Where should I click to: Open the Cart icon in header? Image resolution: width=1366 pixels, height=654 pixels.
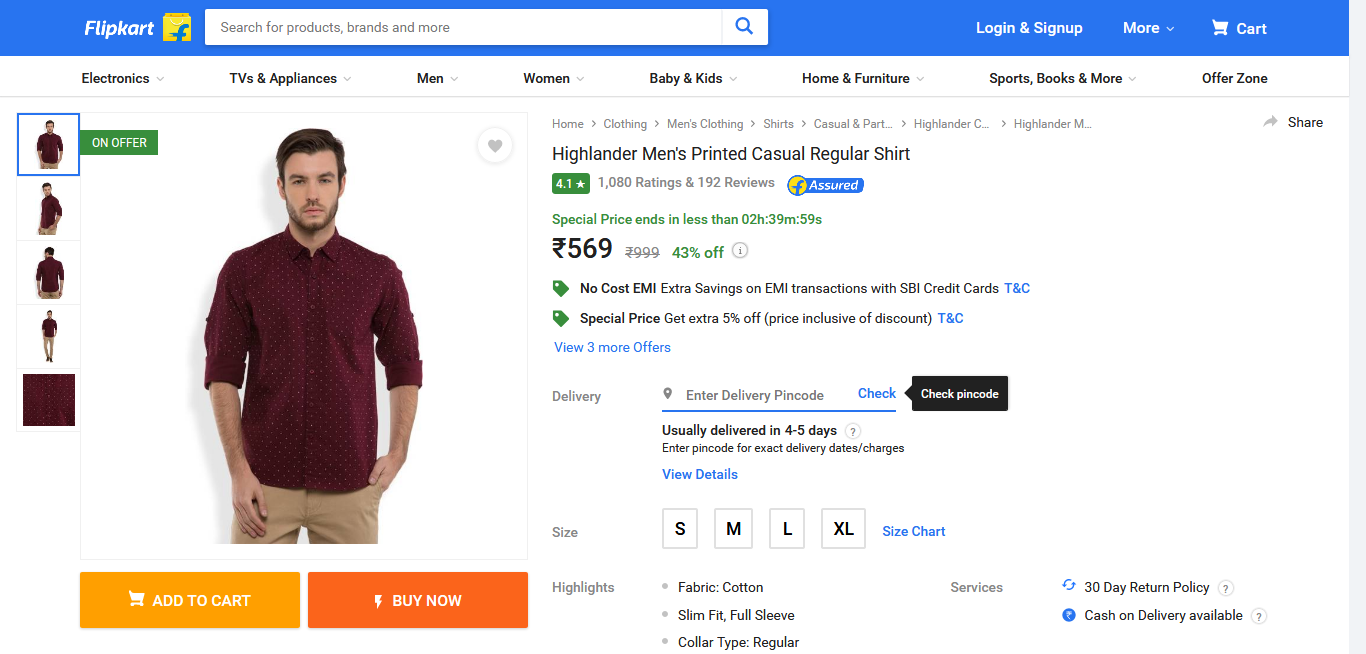click(x=1220, y=28)
